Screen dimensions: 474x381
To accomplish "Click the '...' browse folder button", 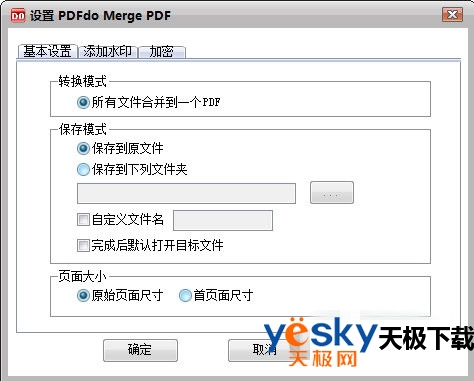I will point(332,192).
